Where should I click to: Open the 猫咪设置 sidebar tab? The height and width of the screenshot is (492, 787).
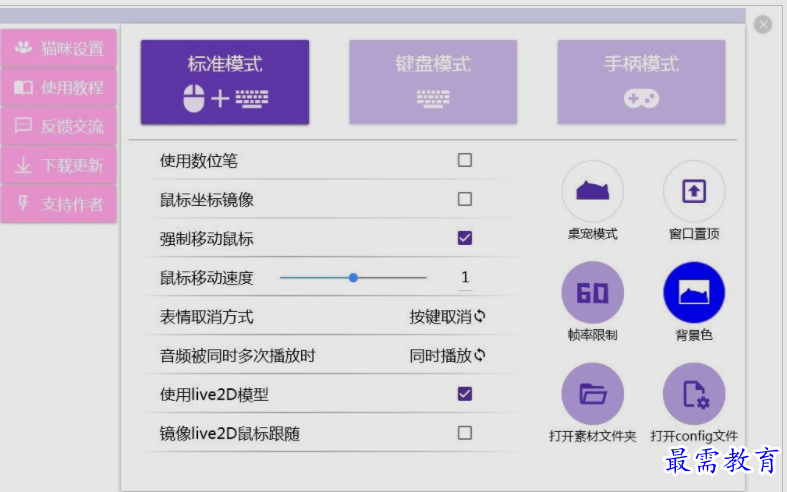(x=59, y=48)
